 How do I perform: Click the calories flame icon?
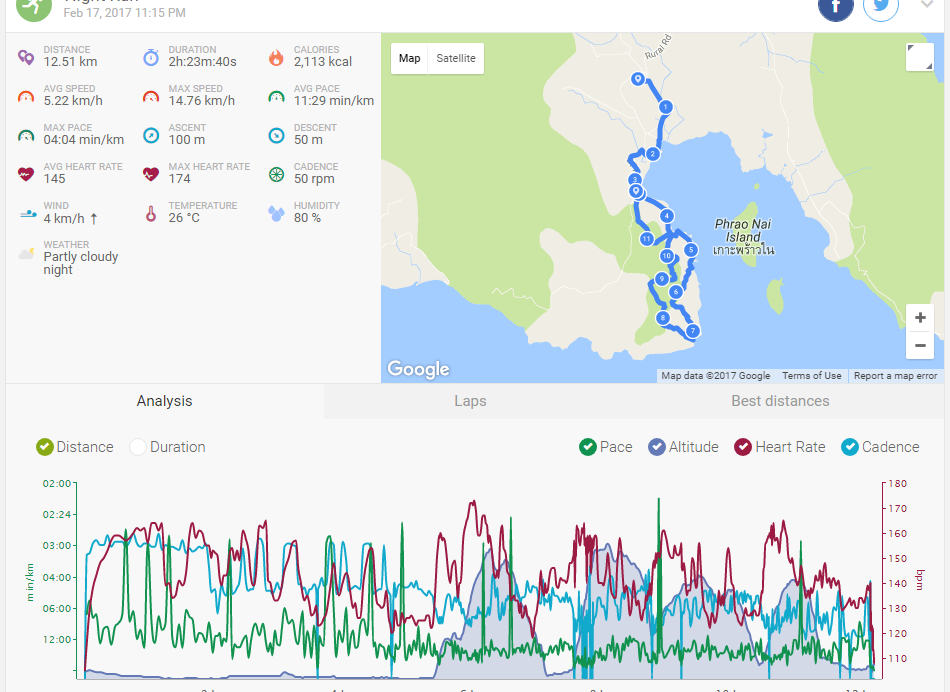(x=276, y=57)
